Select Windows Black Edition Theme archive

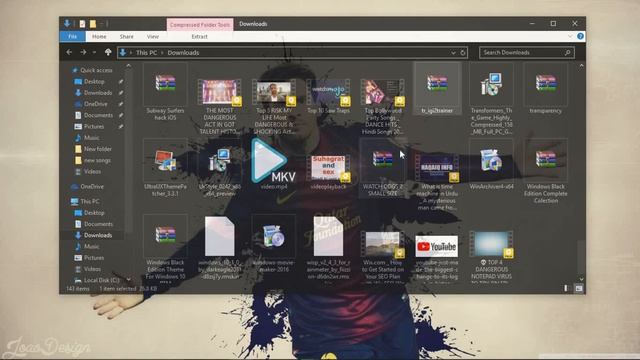pyautogui.click(x=165, y=248)
